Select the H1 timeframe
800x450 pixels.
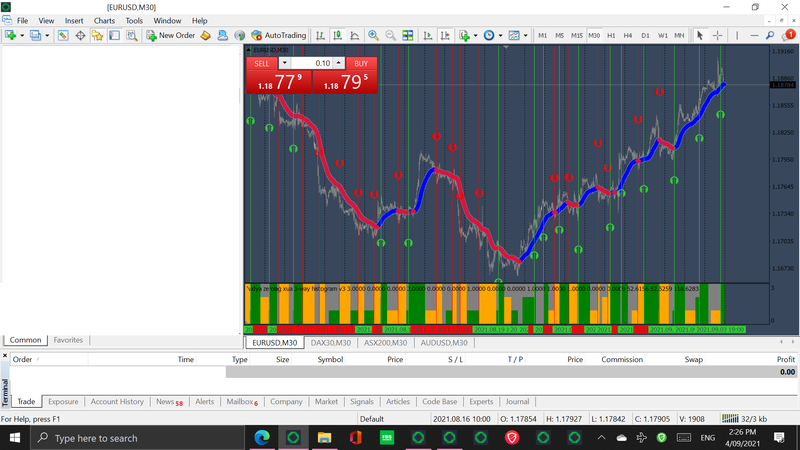point(611,35)
